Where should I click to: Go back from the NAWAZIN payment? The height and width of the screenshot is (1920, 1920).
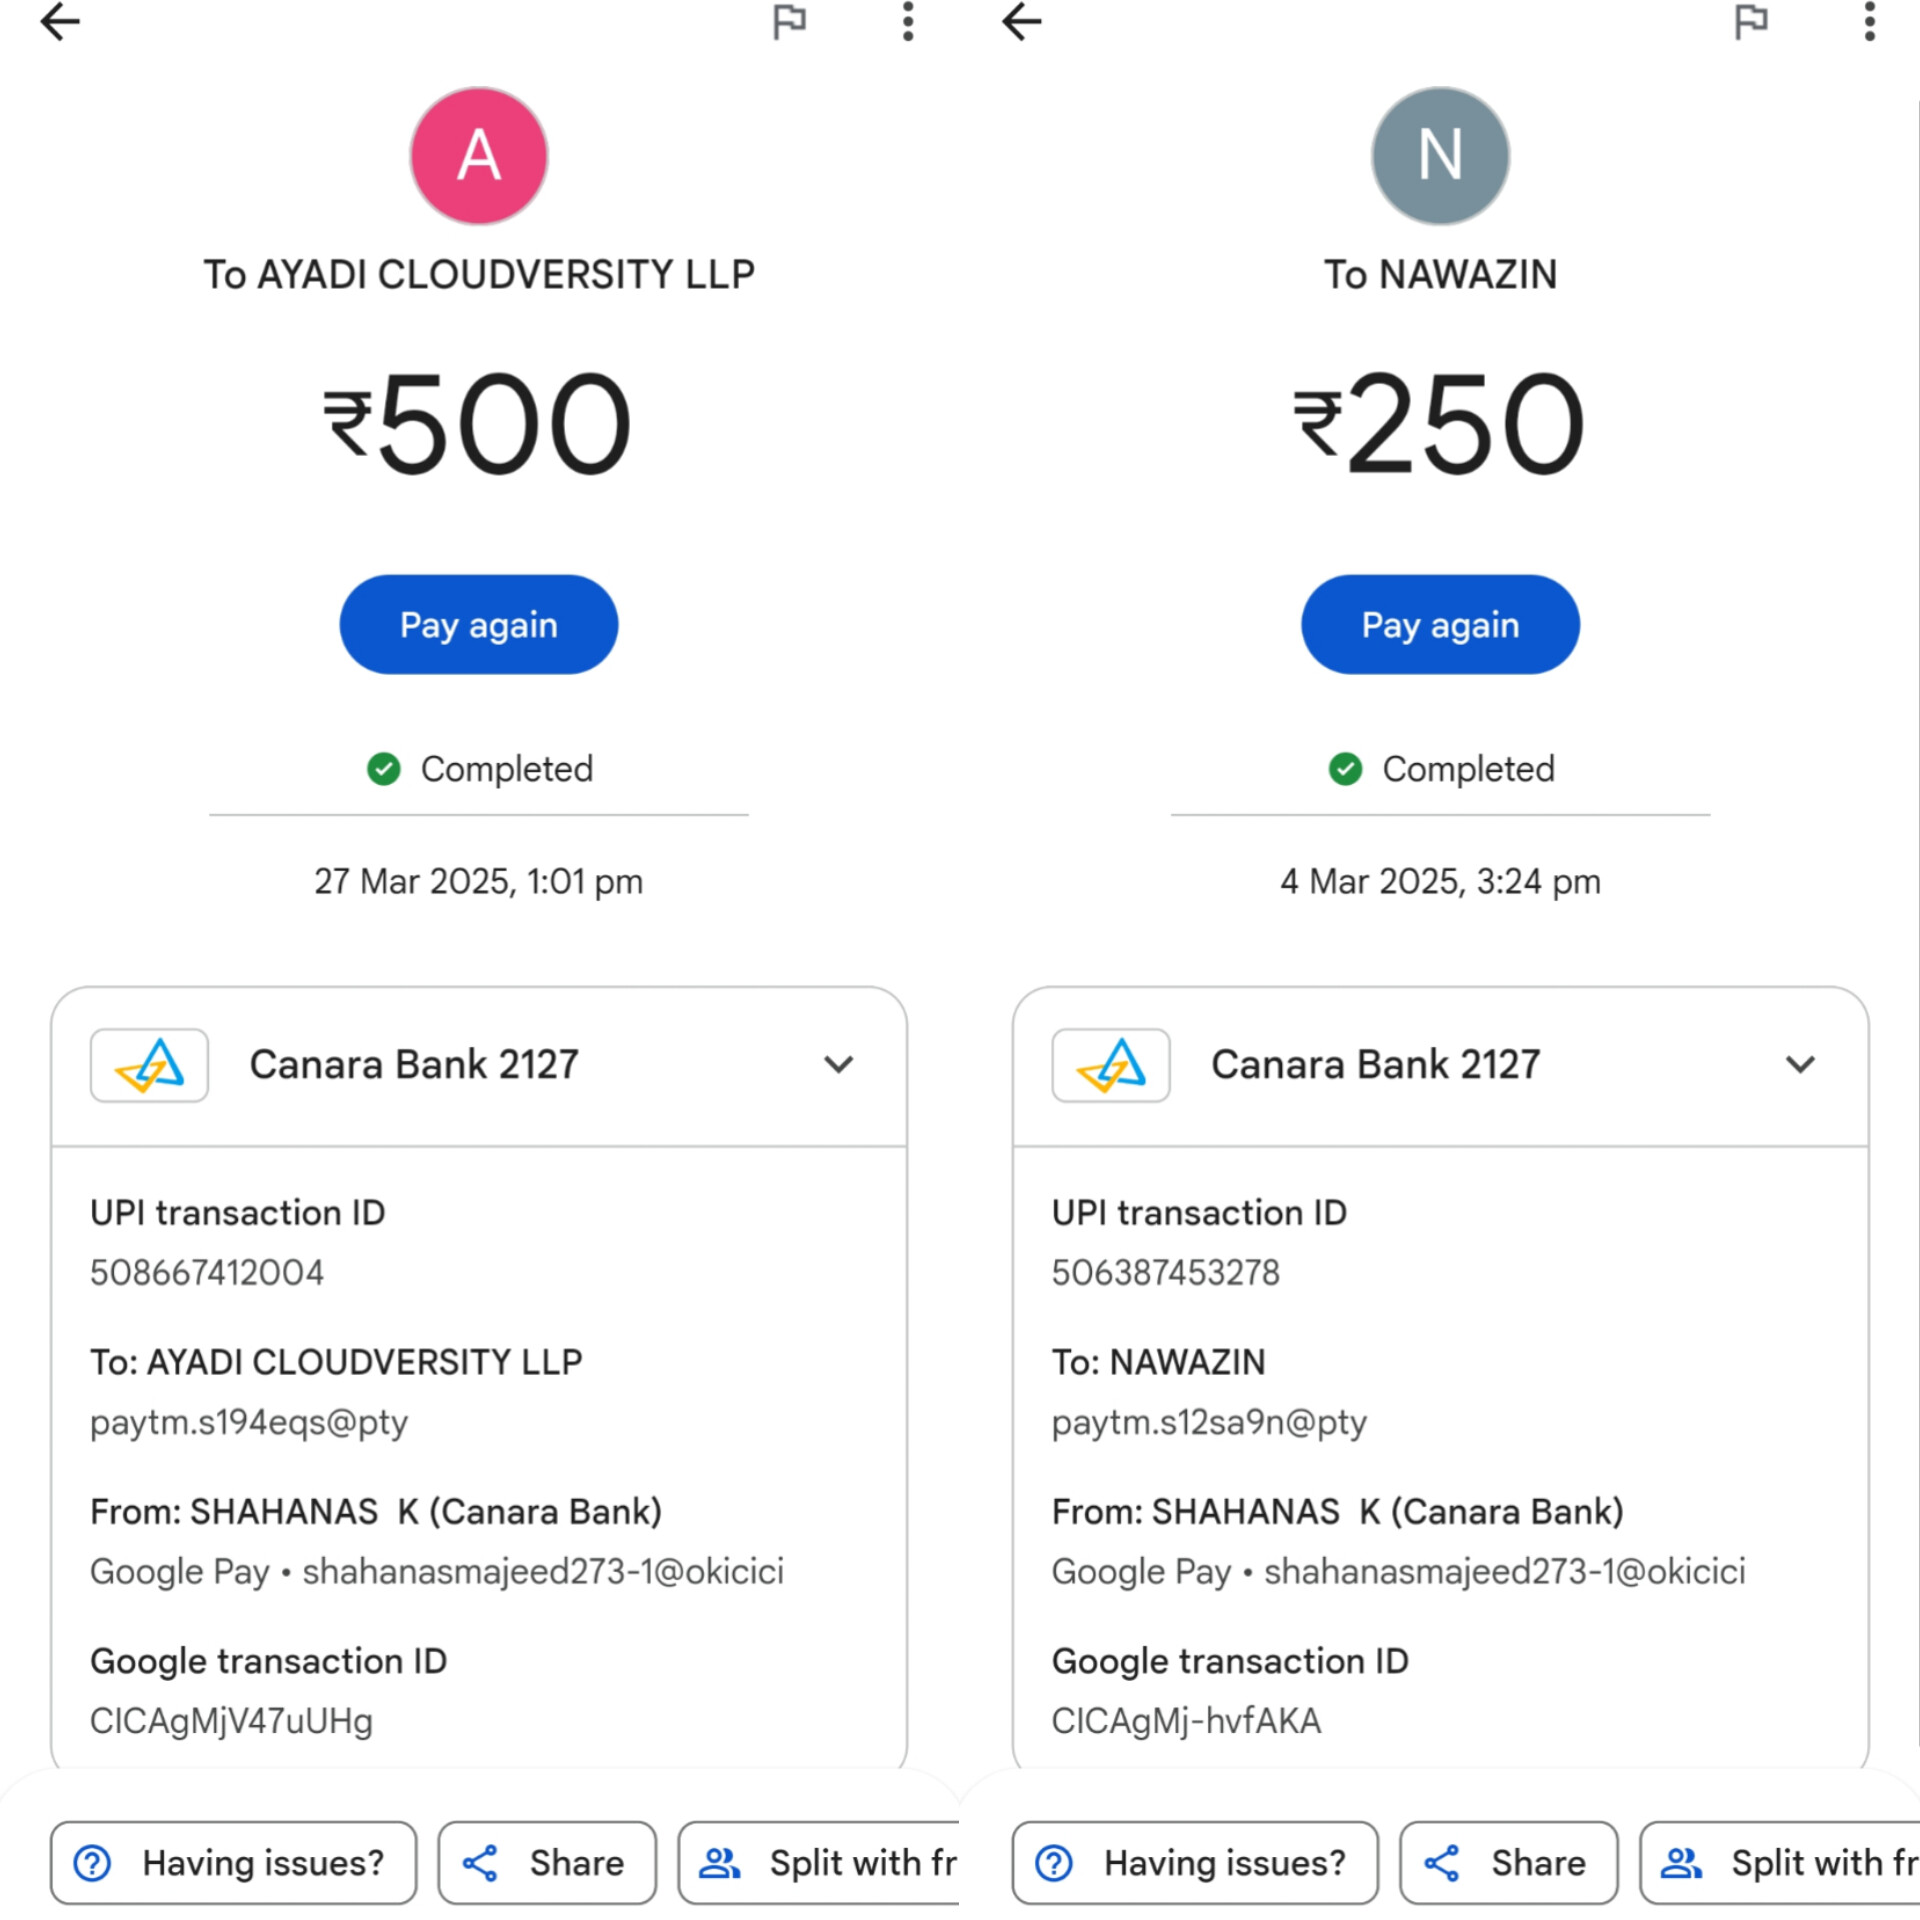click(x=1021, y=22)
